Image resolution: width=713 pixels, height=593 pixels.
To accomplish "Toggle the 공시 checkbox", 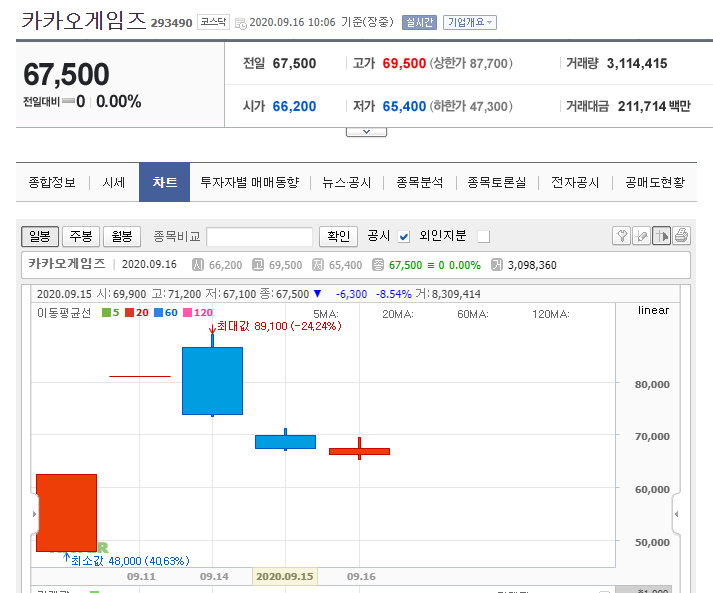I will (x=404, y=236).
